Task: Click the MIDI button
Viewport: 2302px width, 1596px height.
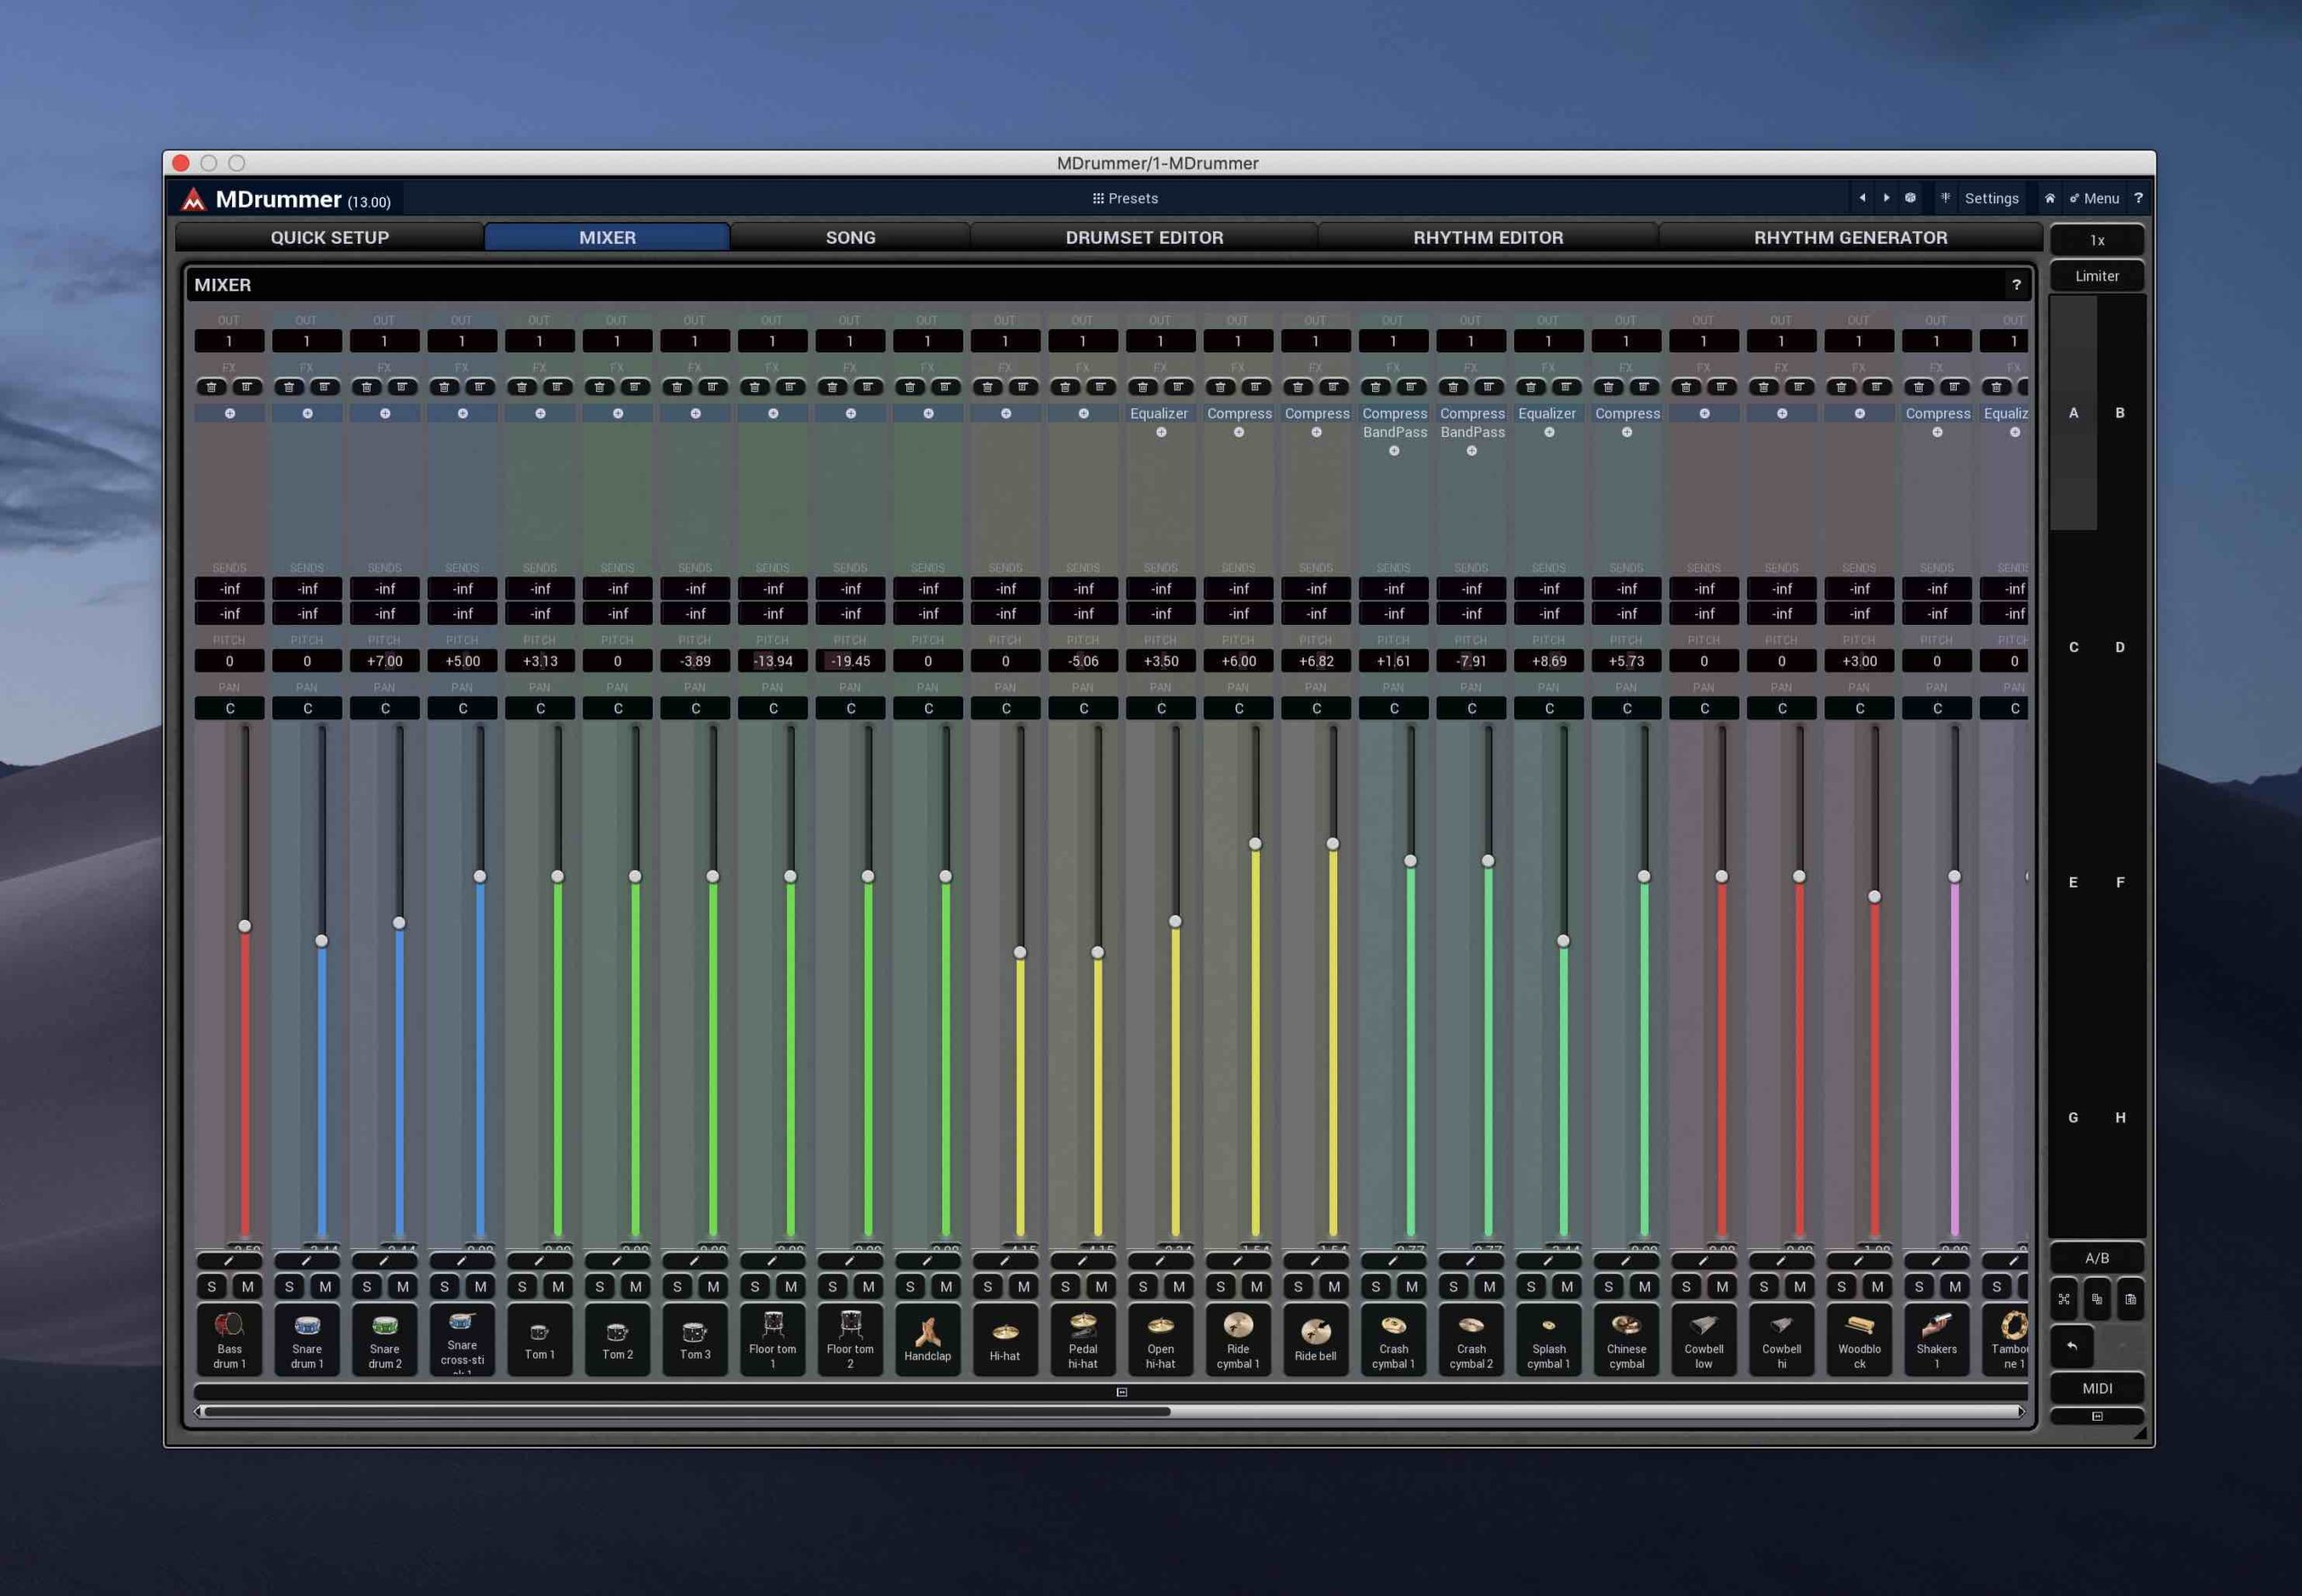Action: click(2096, 1388)
